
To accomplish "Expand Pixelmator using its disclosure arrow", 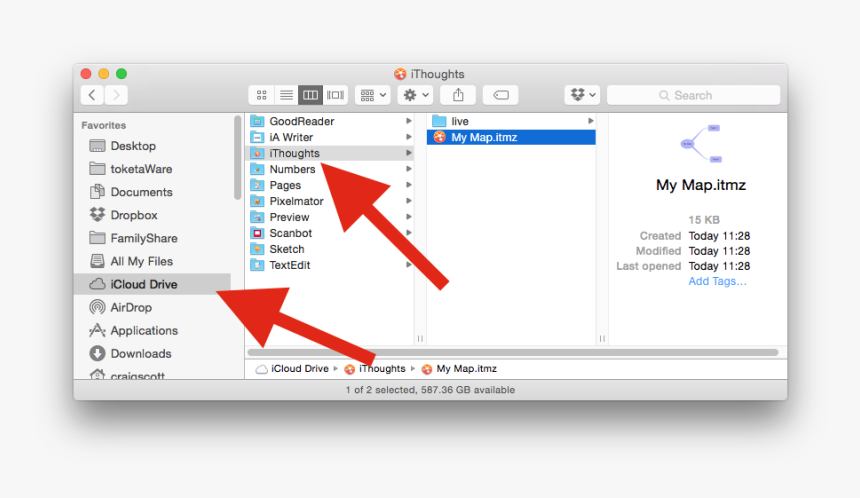I will (x=409, y=201).
